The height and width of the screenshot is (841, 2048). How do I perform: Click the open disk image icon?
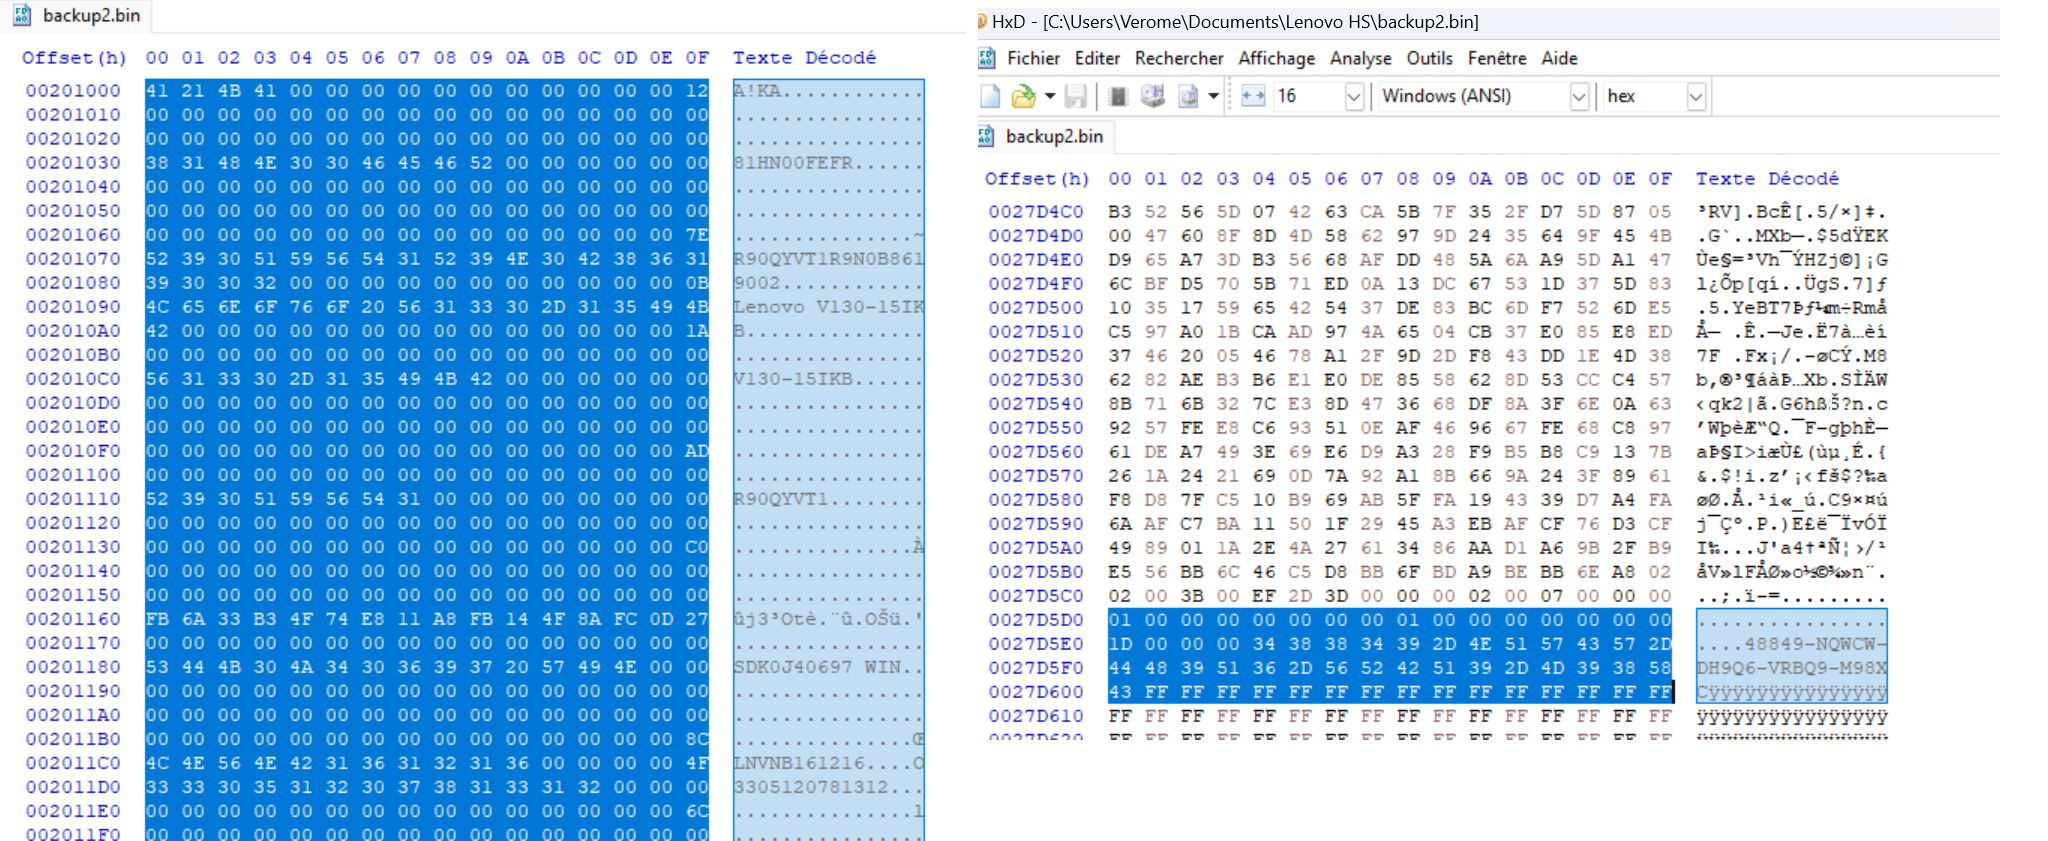[1188, 96]
